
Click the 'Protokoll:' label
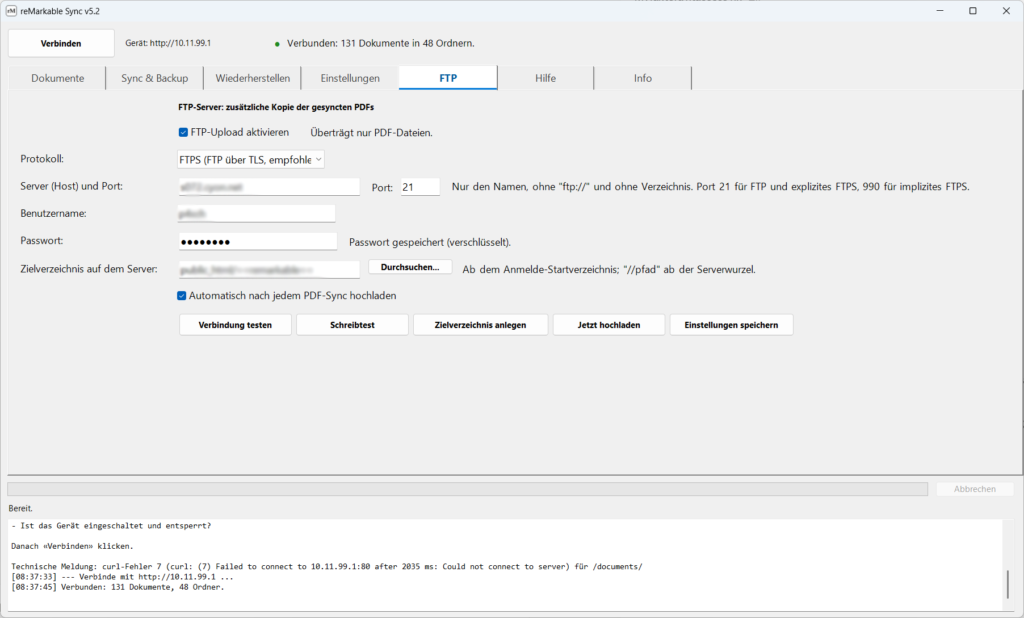pyautogui.click(x=42, y=159)
